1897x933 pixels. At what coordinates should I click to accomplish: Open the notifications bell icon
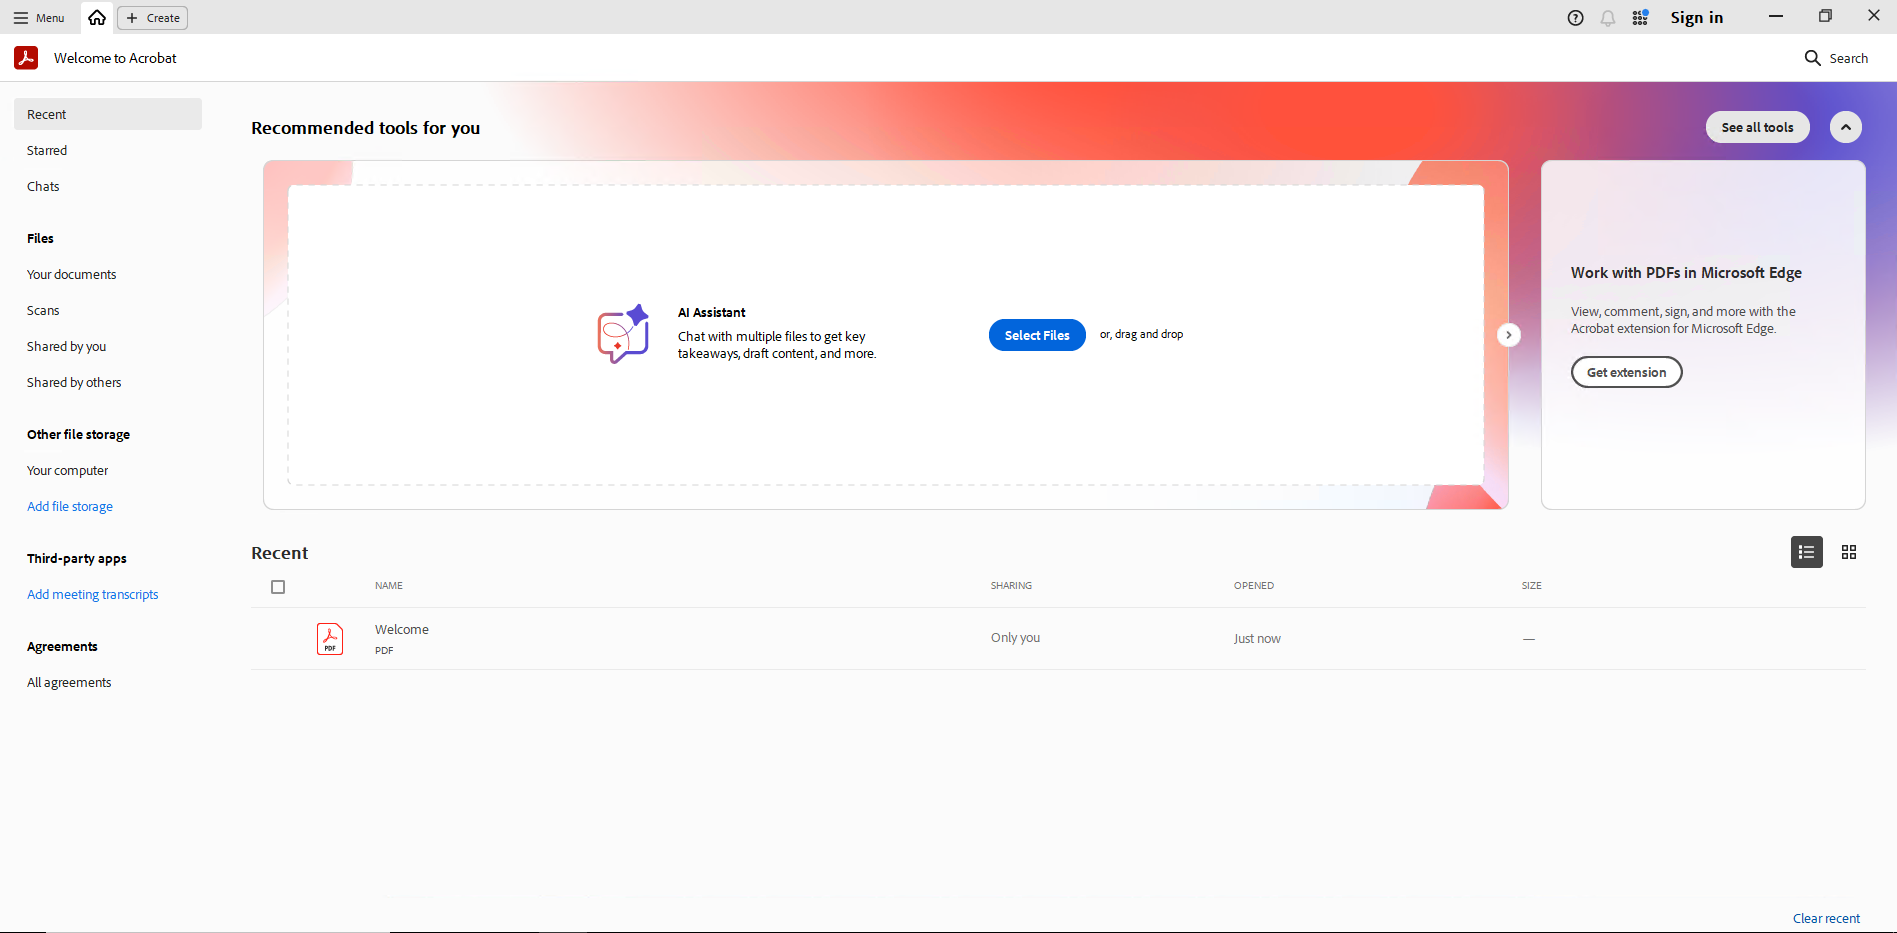point(1608,18)
